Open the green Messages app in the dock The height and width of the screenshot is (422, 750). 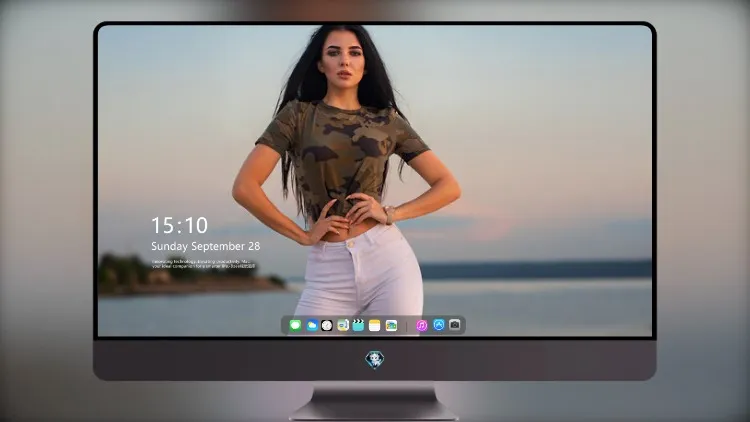click(x=295, y=325)
